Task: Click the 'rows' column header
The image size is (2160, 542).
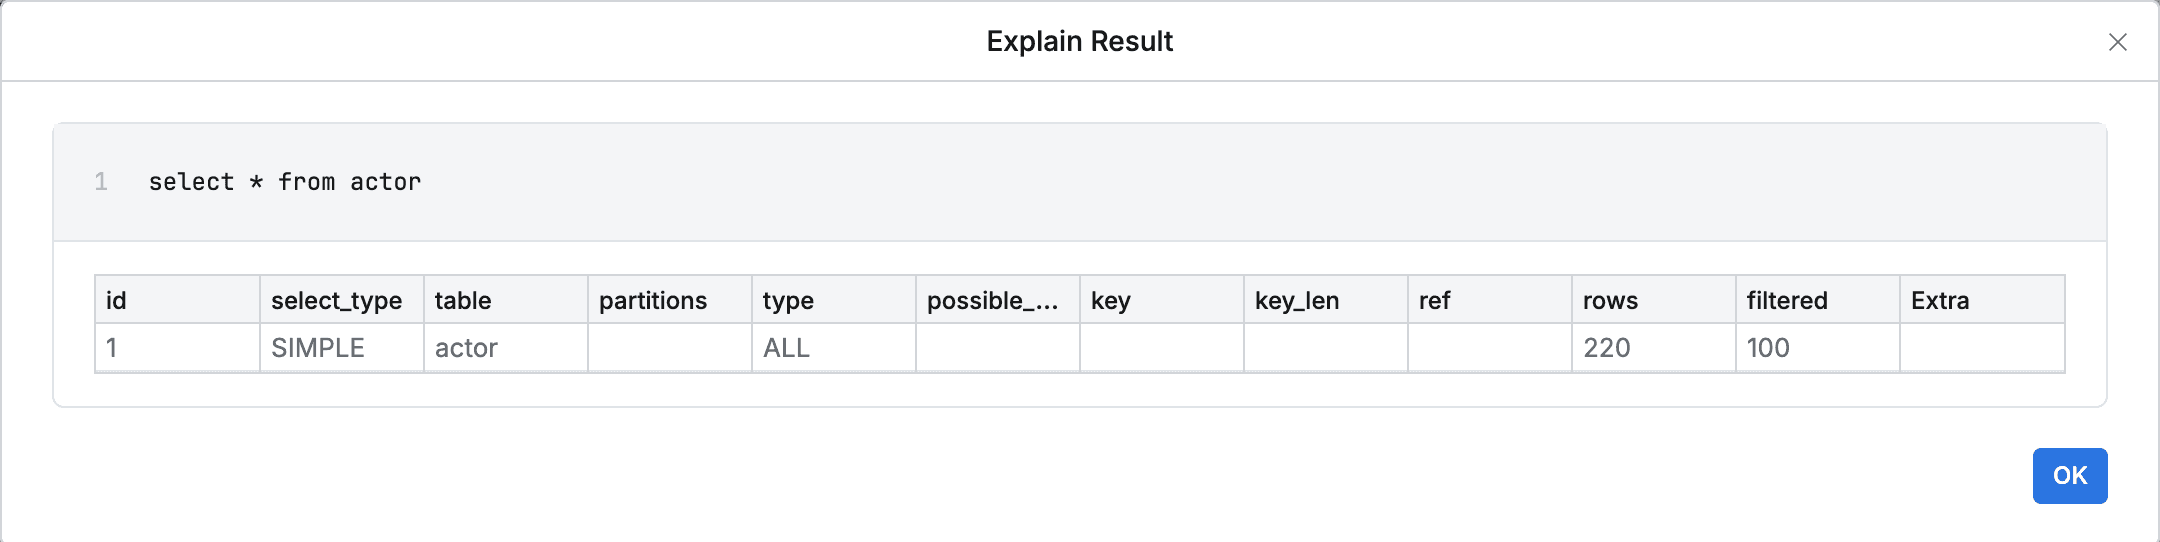Action: [x=1610, y=300]
